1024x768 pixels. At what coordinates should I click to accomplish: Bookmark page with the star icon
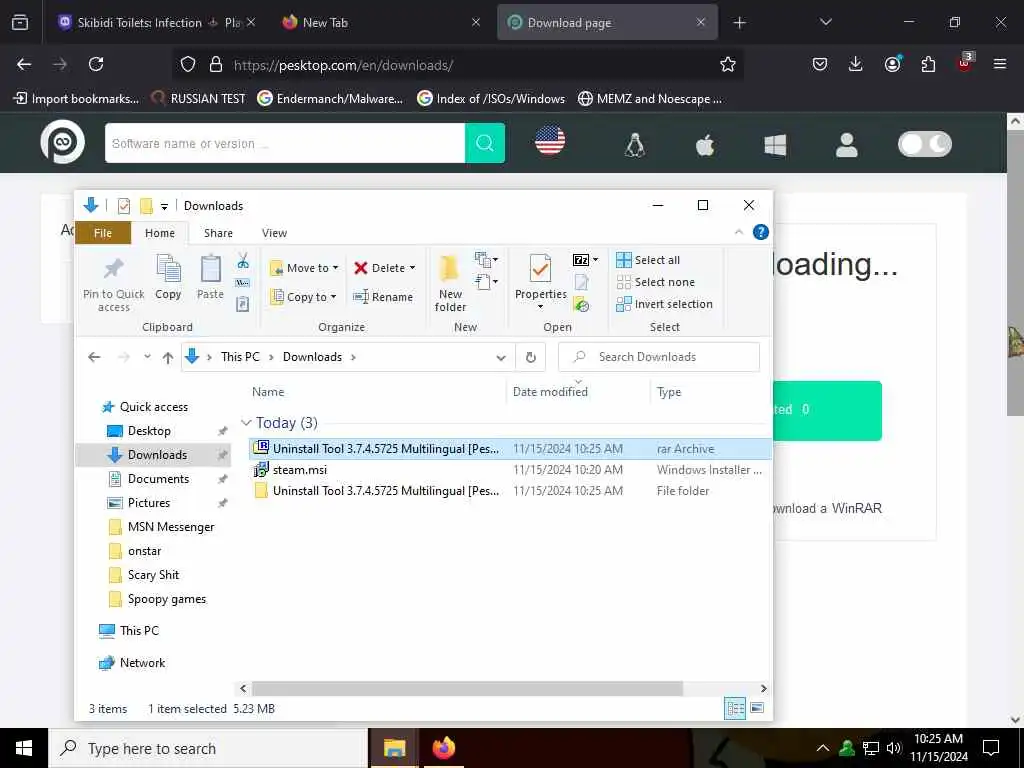point(728,64)
